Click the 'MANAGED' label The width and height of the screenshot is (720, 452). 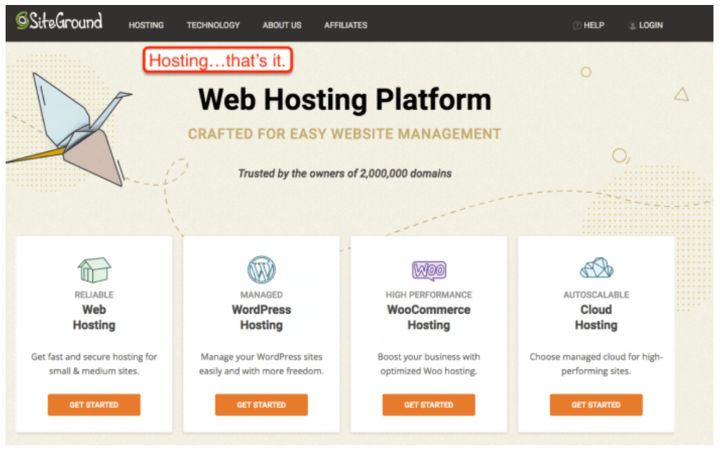[x=261, y=294]
